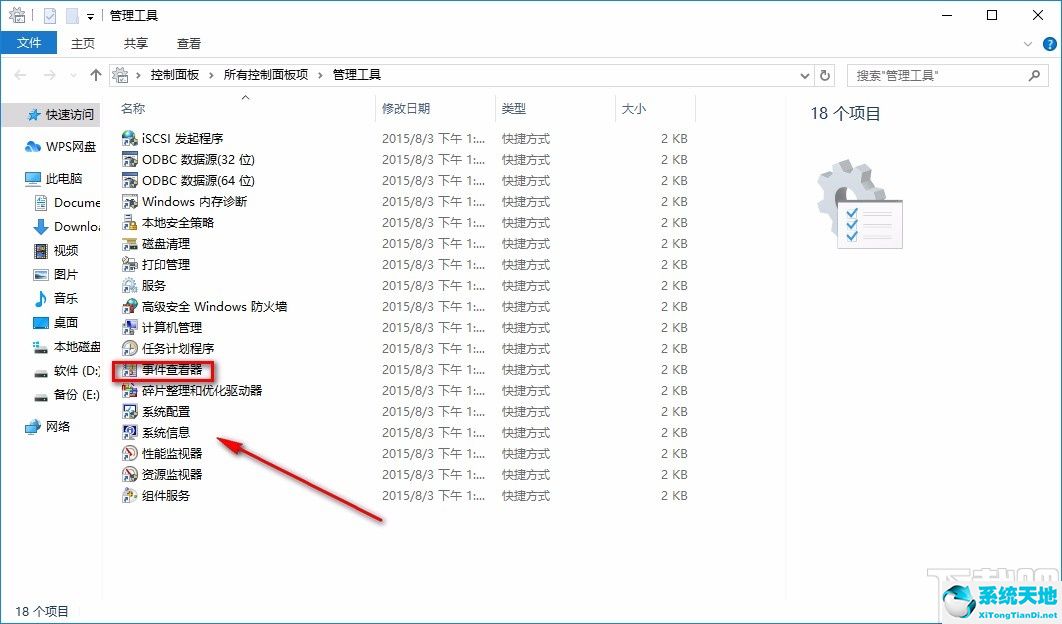Screen dimensions: 1062x624
Task: Click the 服务 gear icon
Action: click(x=129, y=285)
